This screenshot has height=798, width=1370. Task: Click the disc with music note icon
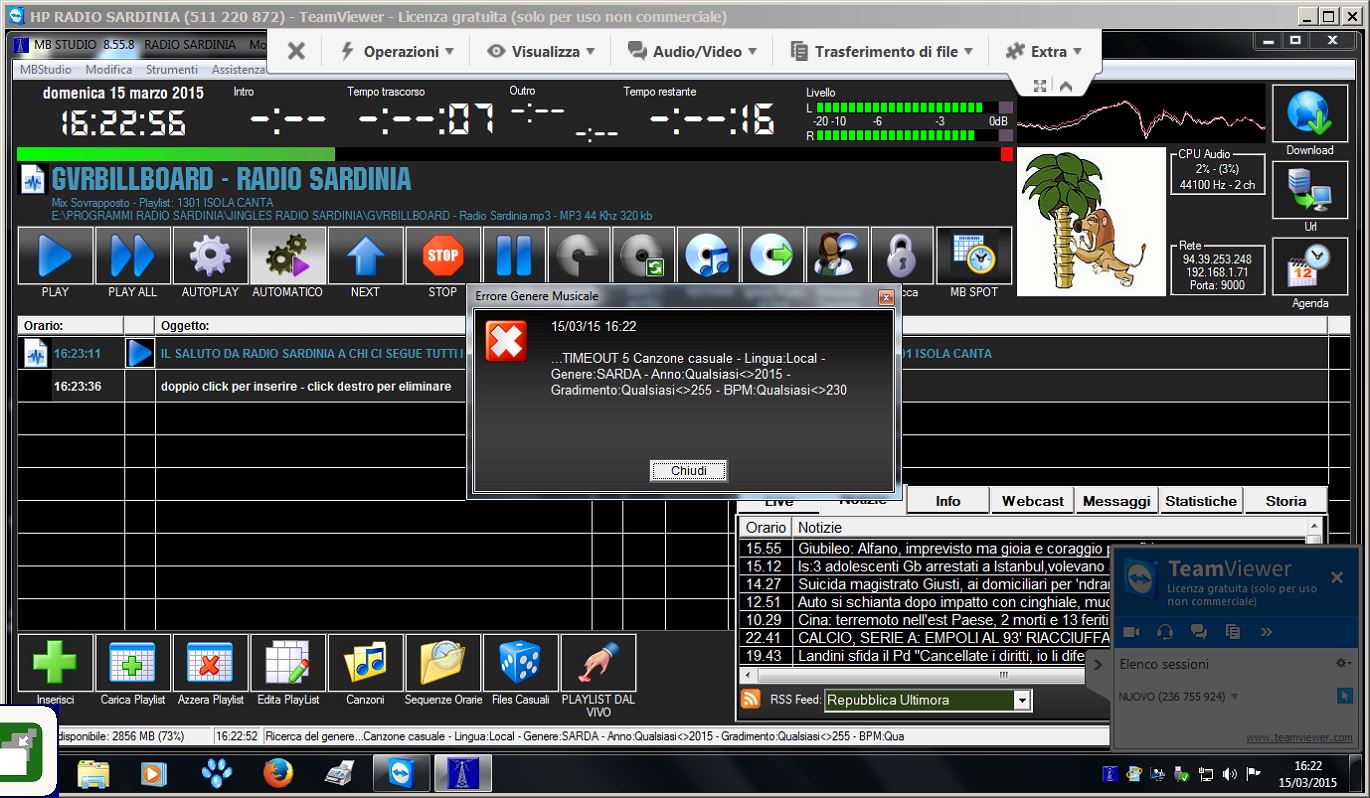click(x=708, y=256)
